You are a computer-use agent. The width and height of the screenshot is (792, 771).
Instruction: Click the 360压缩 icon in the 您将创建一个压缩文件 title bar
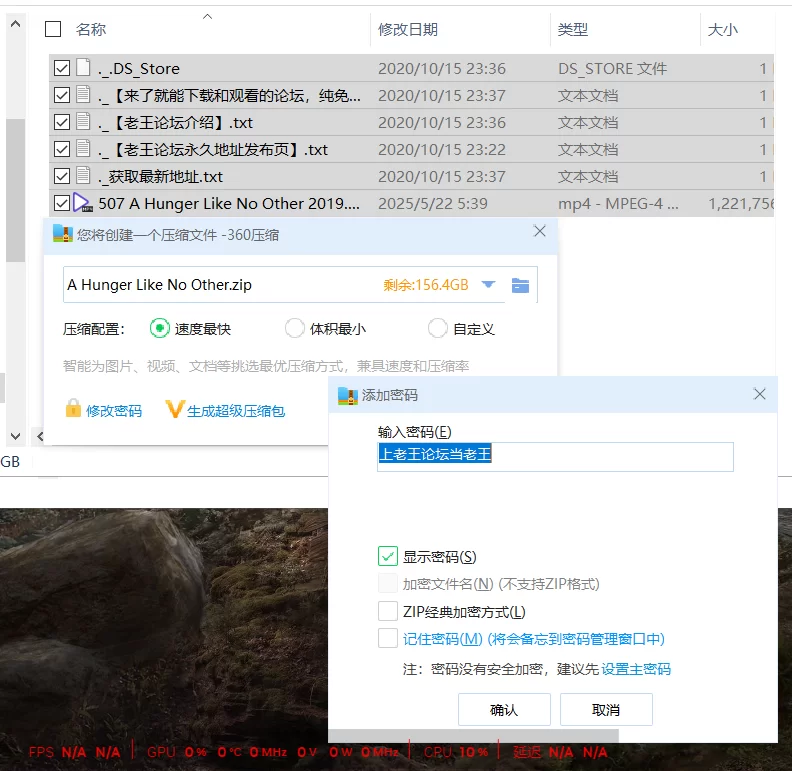[63, 233]
